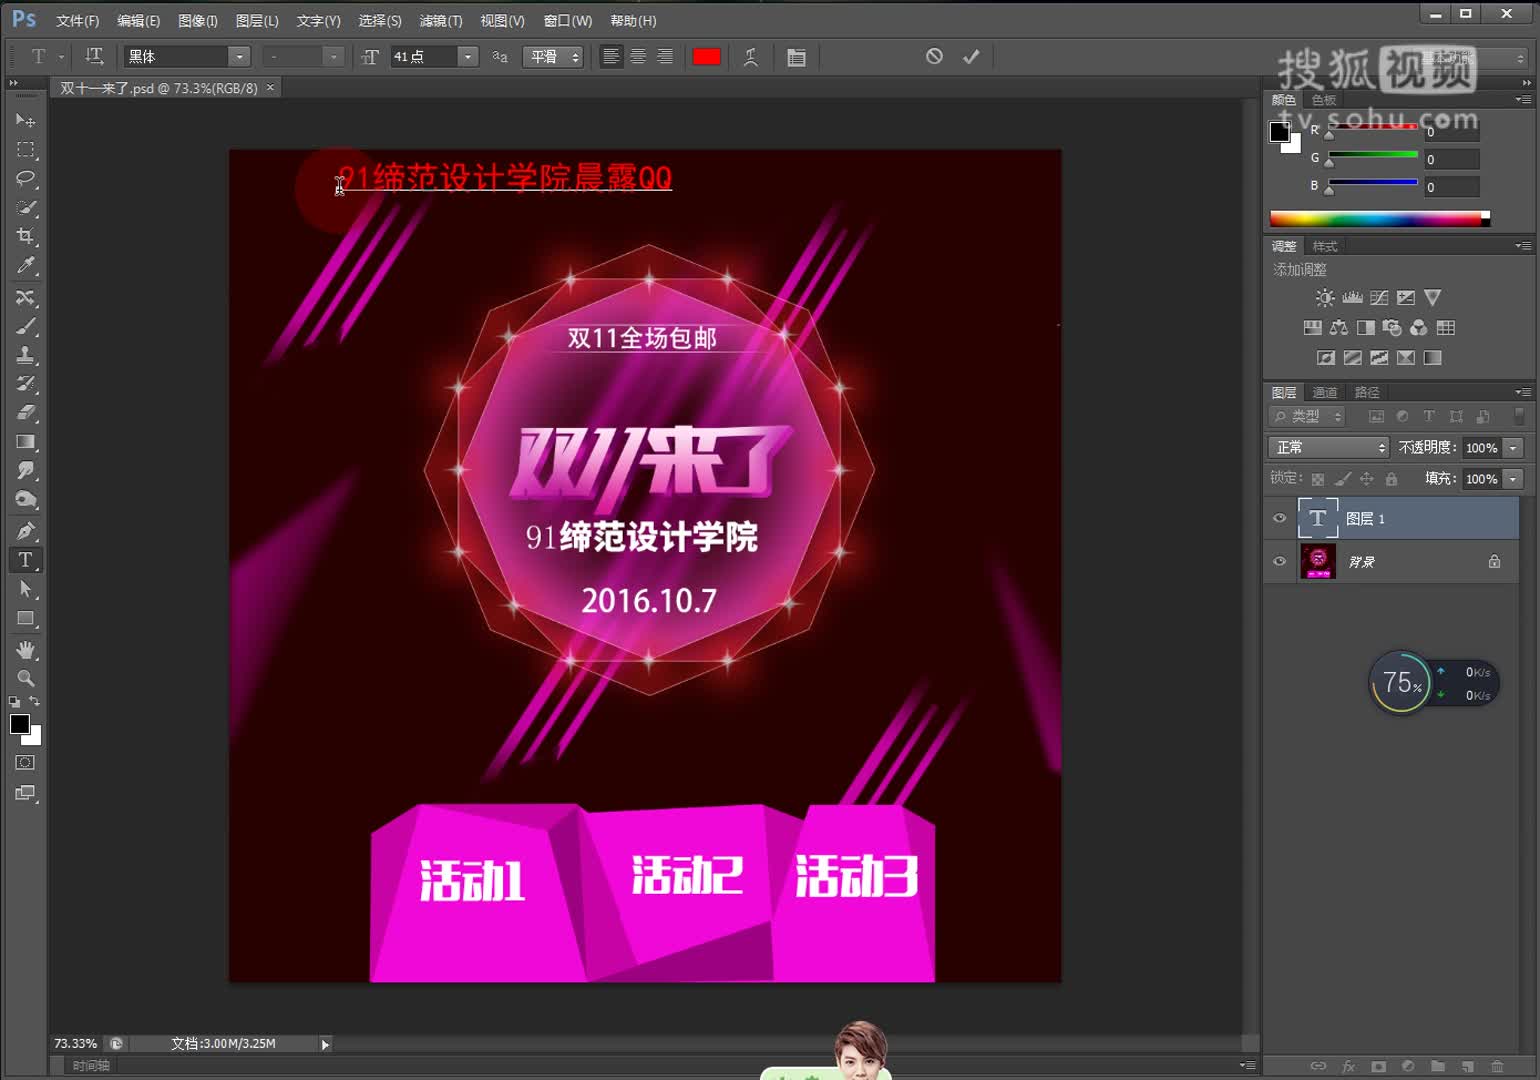This screenshot has height=1080, width=1540.
Task: Open blend mode dropdown 正常
Action: point(1329,447)
